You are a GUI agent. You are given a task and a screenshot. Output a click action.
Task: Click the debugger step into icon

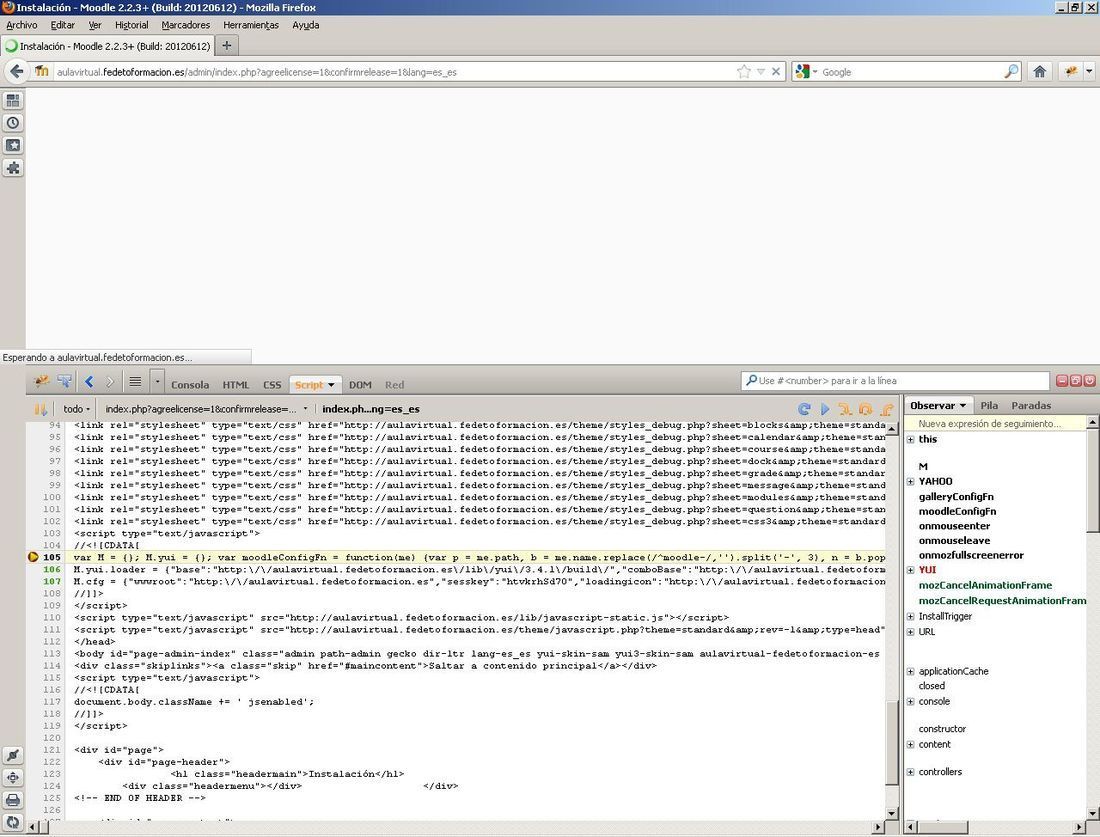845,409
